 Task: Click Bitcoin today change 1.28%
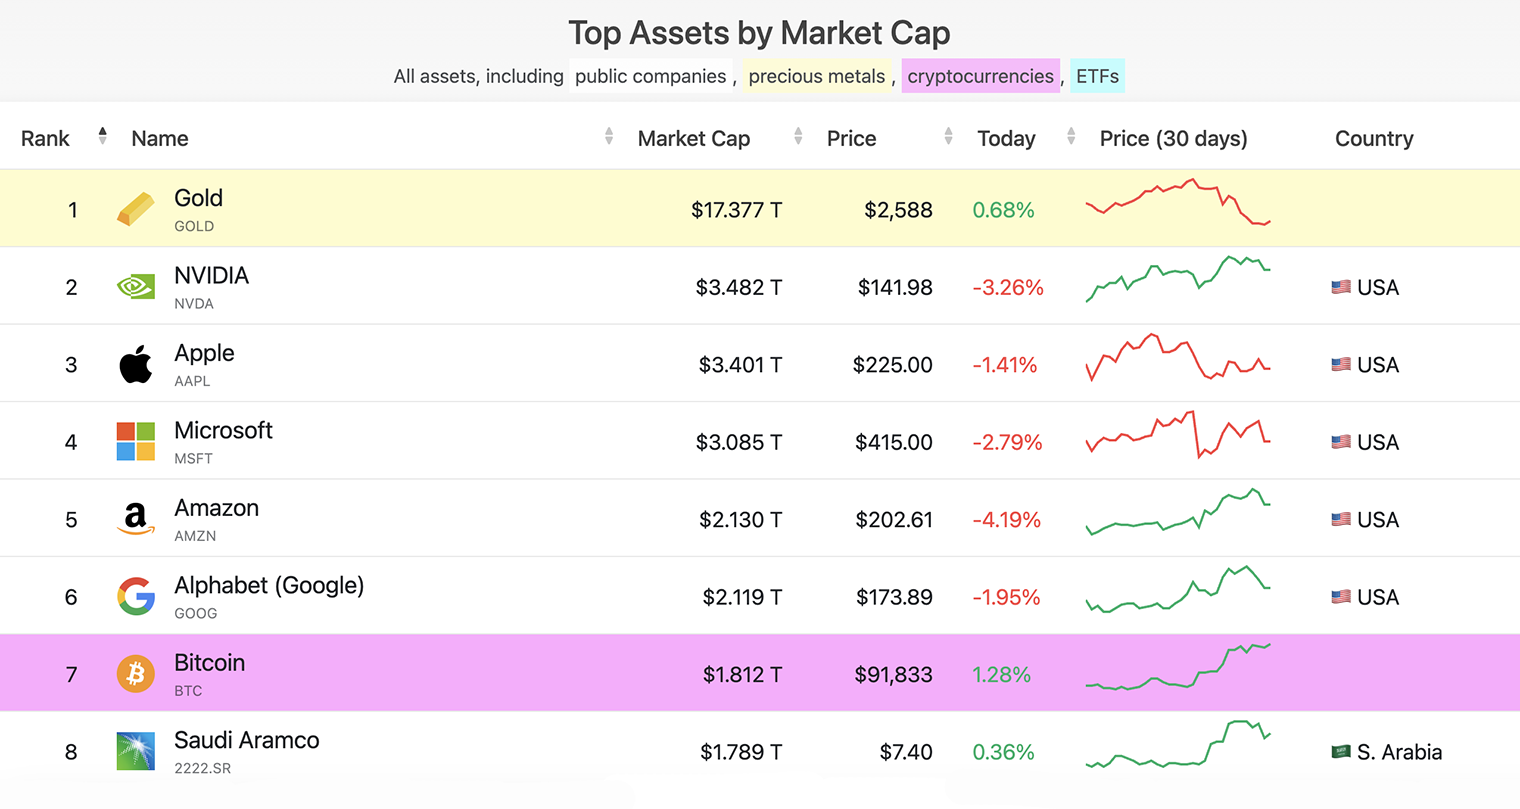coord(1001,675)
